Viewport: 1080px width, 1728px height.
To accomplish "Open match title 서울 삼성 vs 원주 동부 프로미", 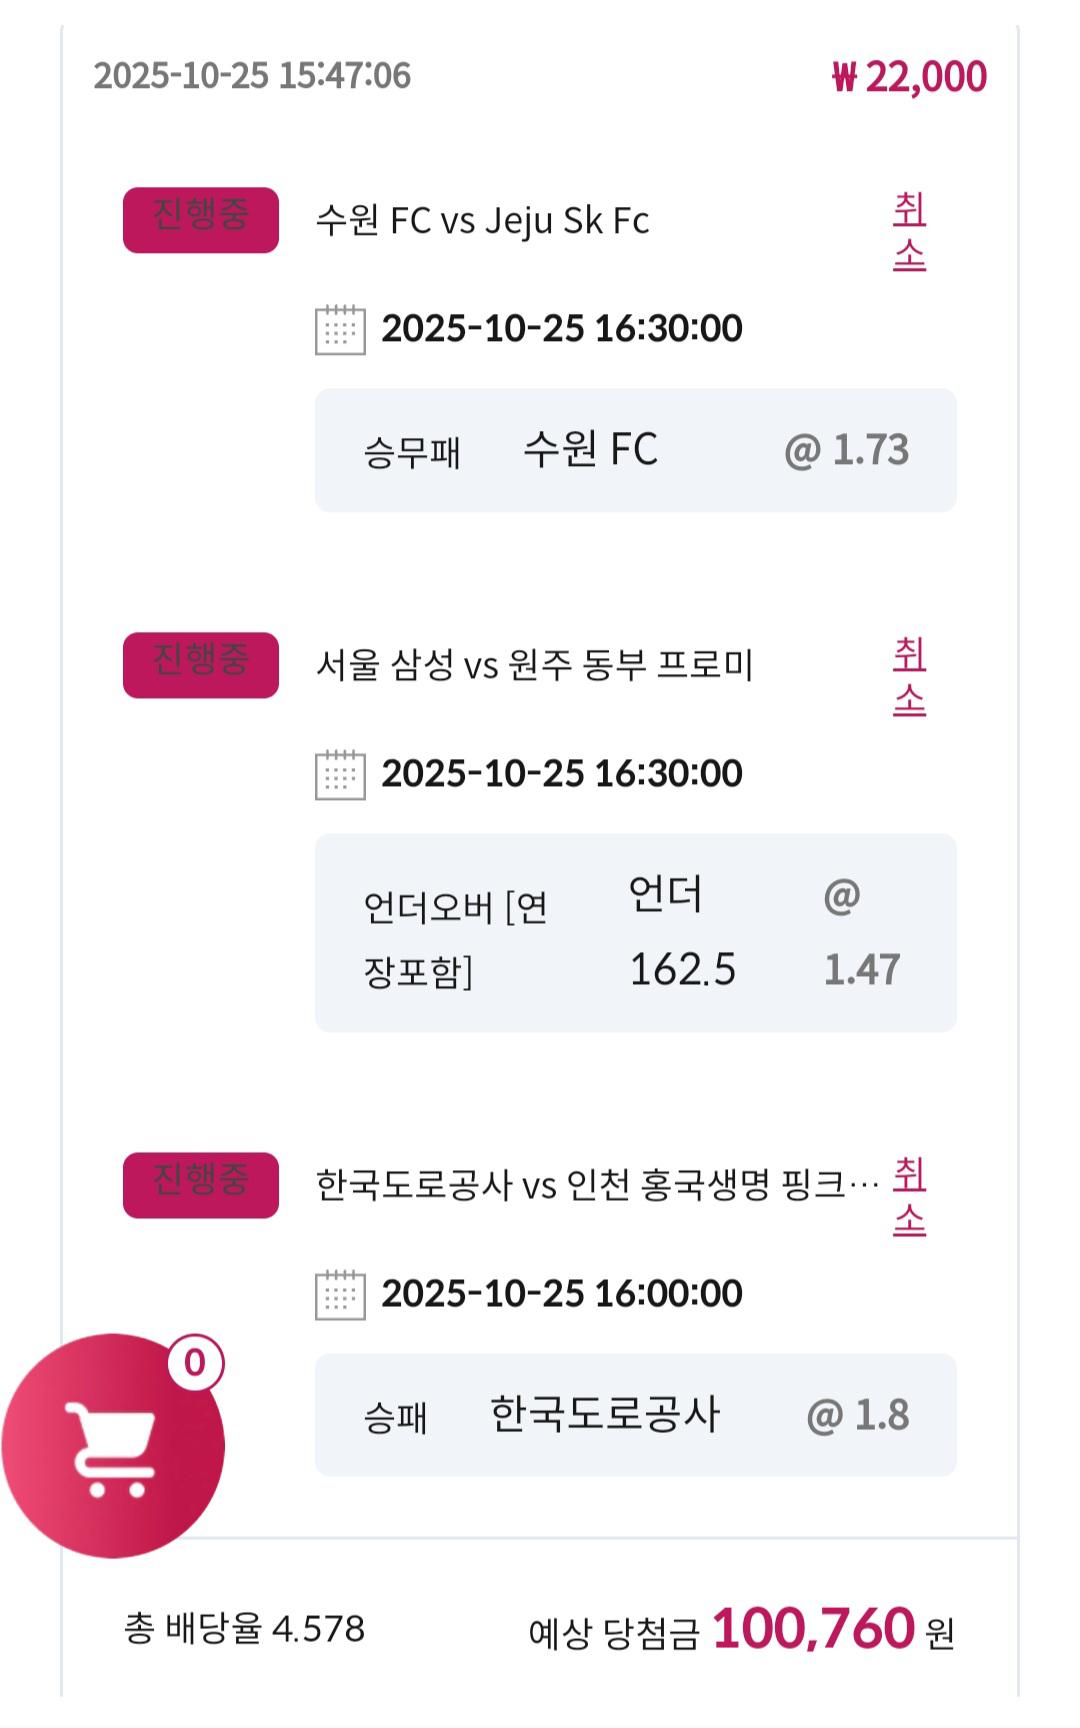I will (x=534, y=665).
